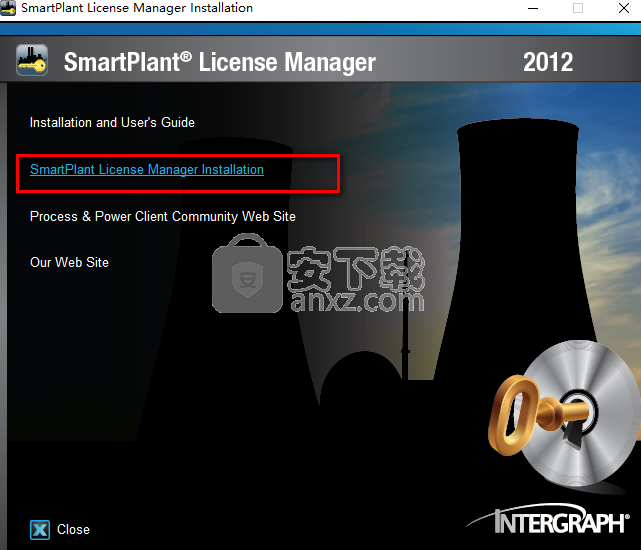Image resolution: width=641 pixels, height=550 pixels.
Task: Click the blue X Close icon
Action: [40, 529]
